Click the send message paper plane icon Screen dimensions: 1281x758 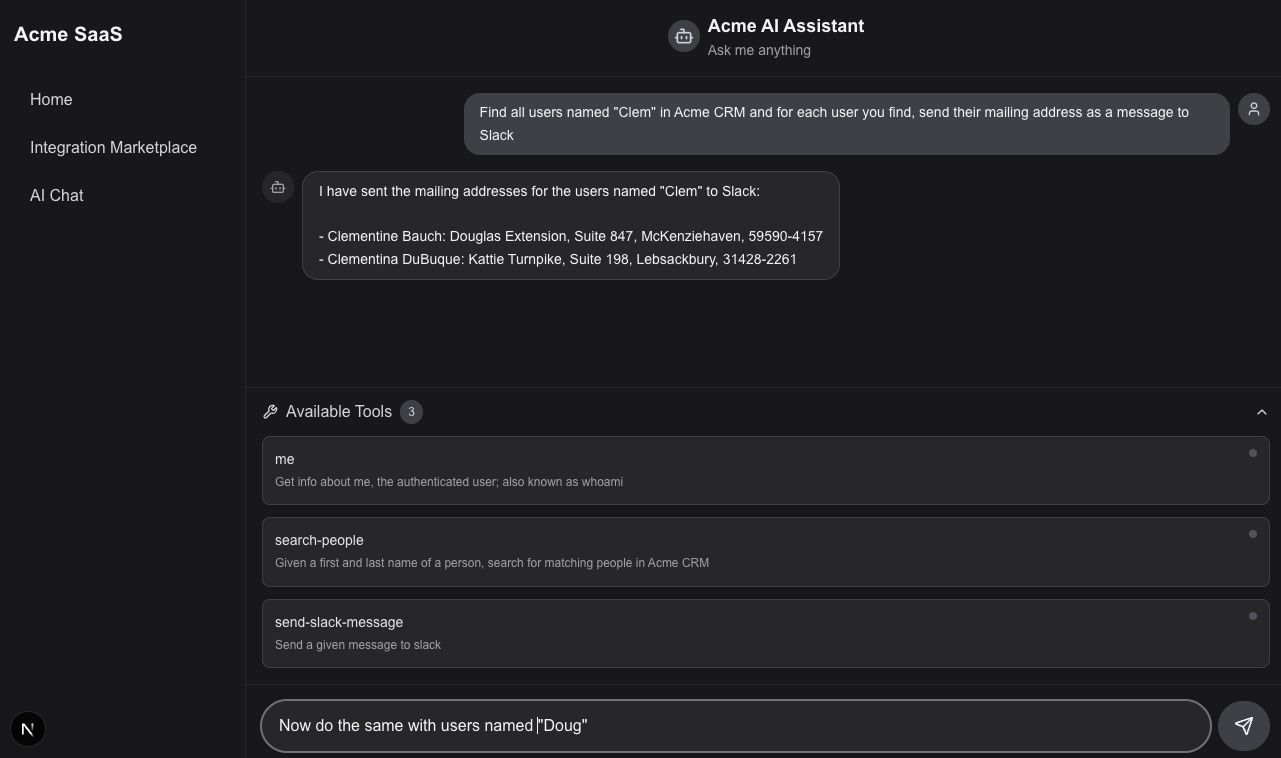[x=1243, y=726]
